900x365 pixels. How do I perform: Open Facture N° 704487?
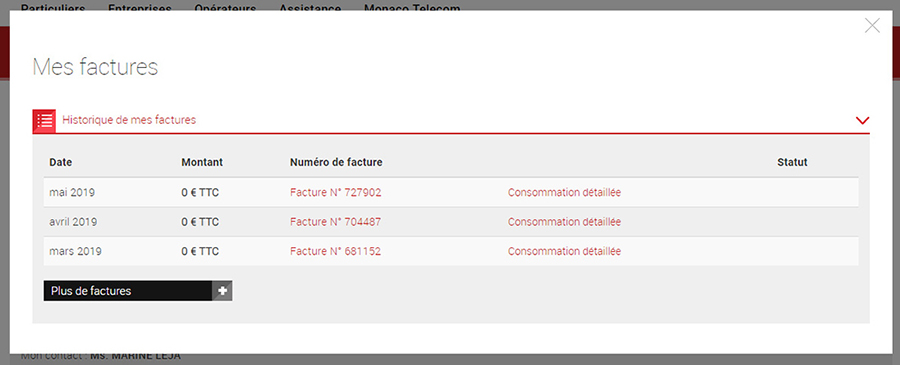pyautogui.click(x=336, y=222)
